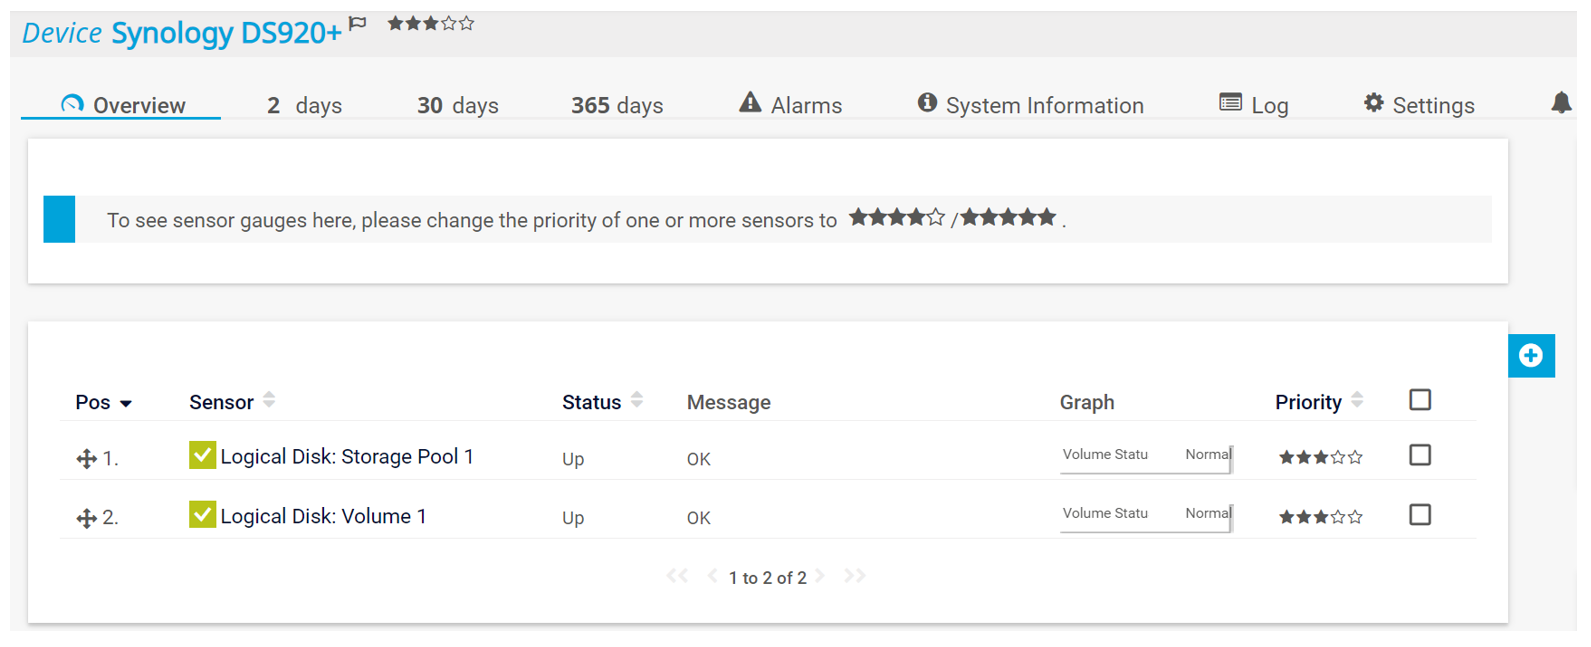Click the blue plus add sensor button
Viewport: 1591px width, 647px height.
click(x=1530, y=356)
